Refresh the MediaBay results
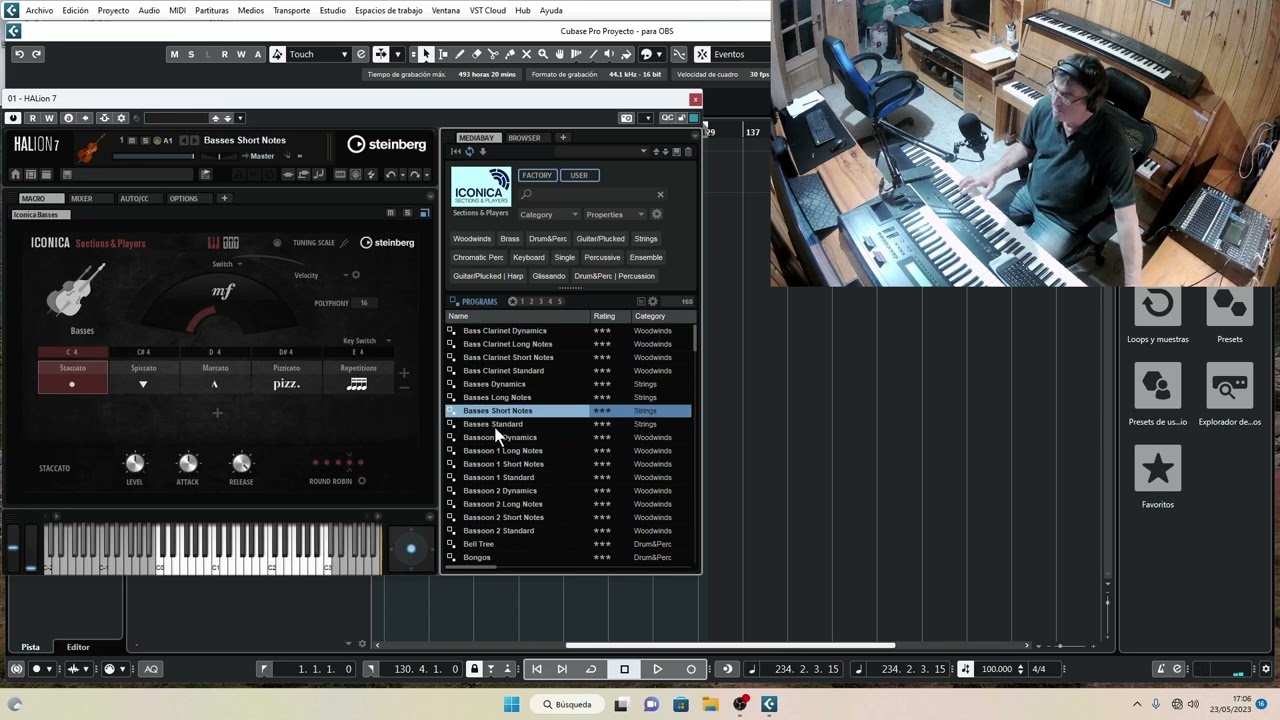The image size is (1280, 720). [469, 151]
